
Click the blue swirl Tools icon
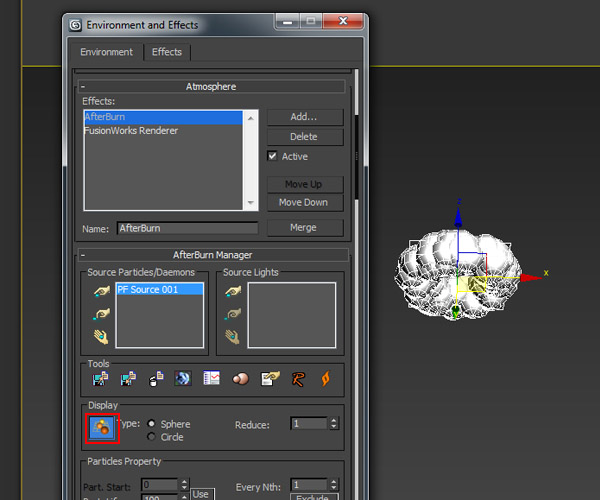pyautogui.click(x=183, y=379)
